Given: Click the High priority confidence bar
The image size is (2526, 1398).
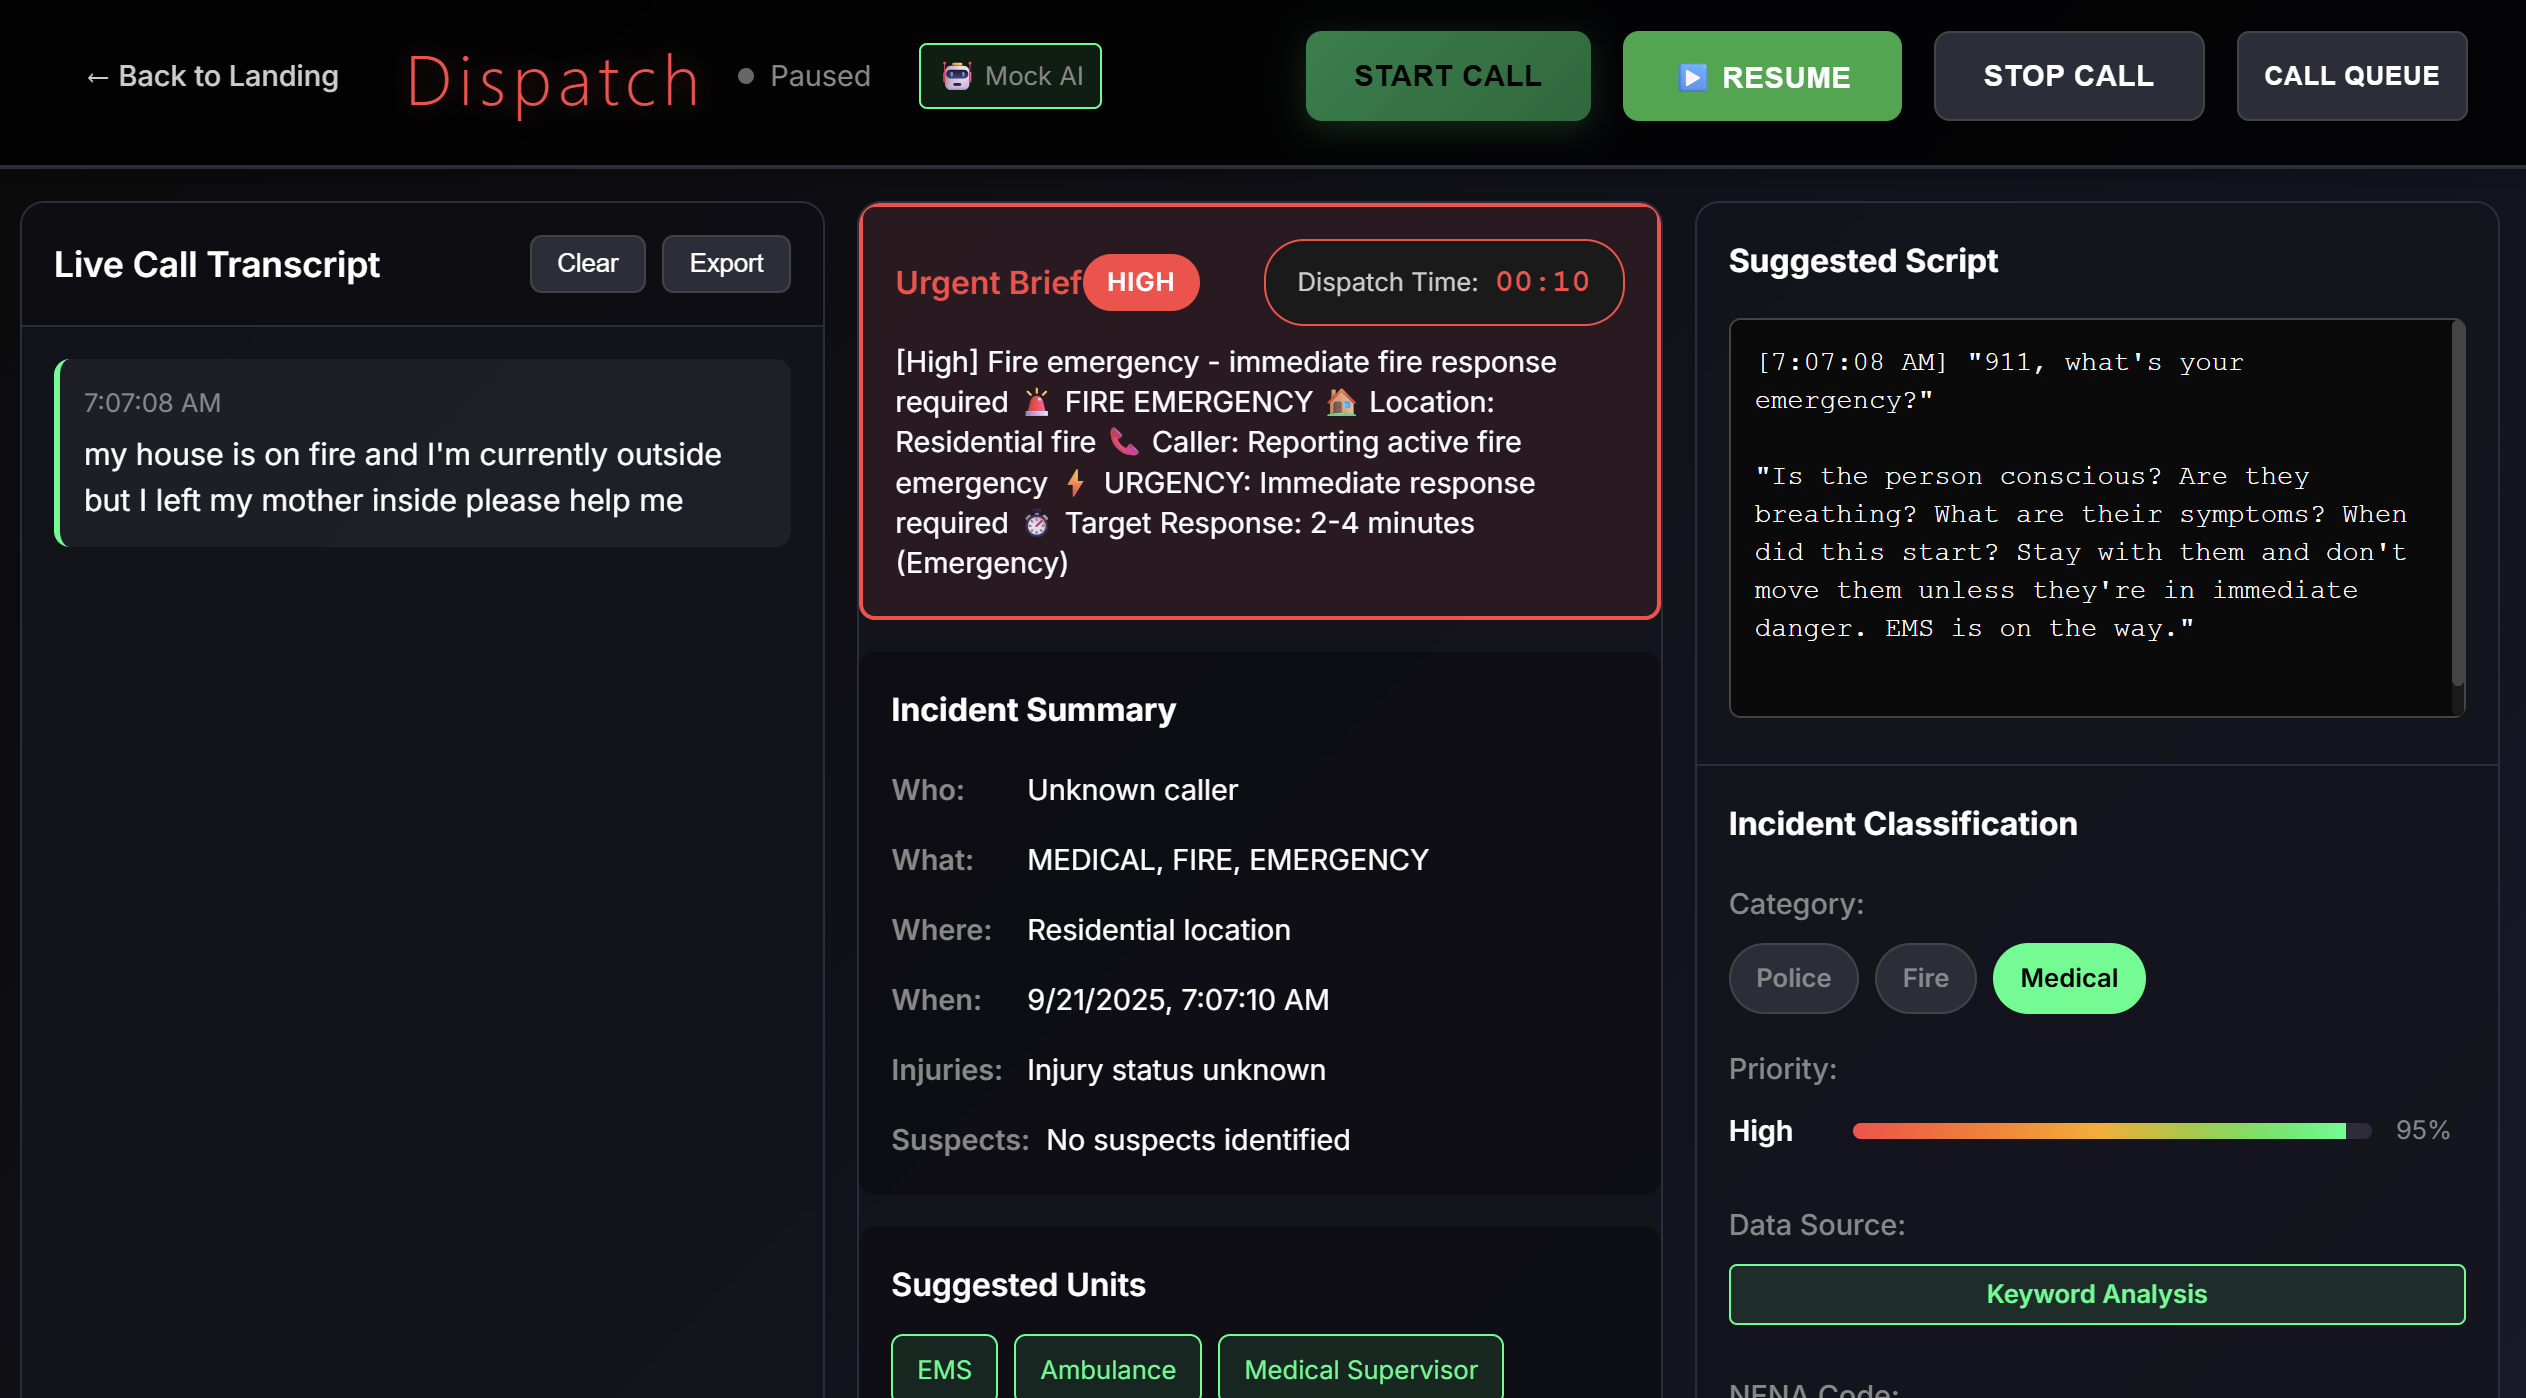Looking at the screenshot, I should pyautogui.click(x=2110, y=1131).
